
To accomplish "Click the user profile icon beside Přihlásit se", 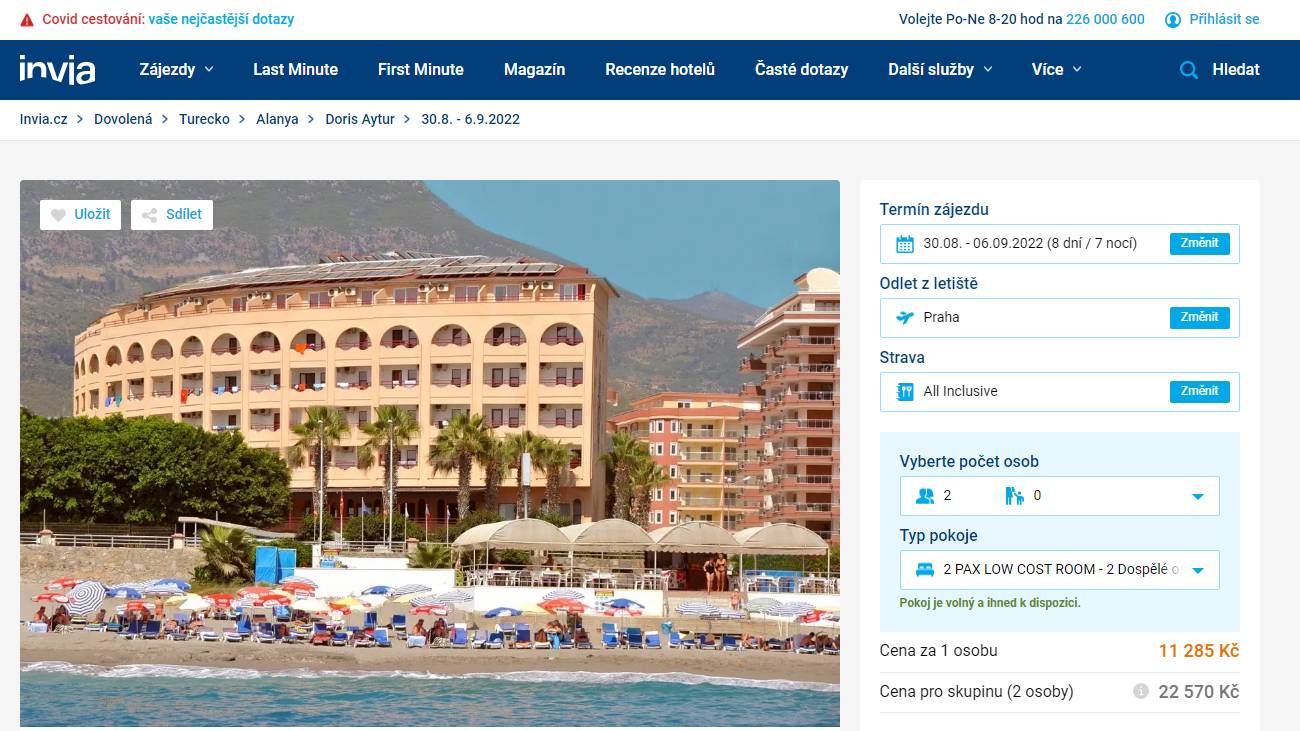I will click(1173, 20).
